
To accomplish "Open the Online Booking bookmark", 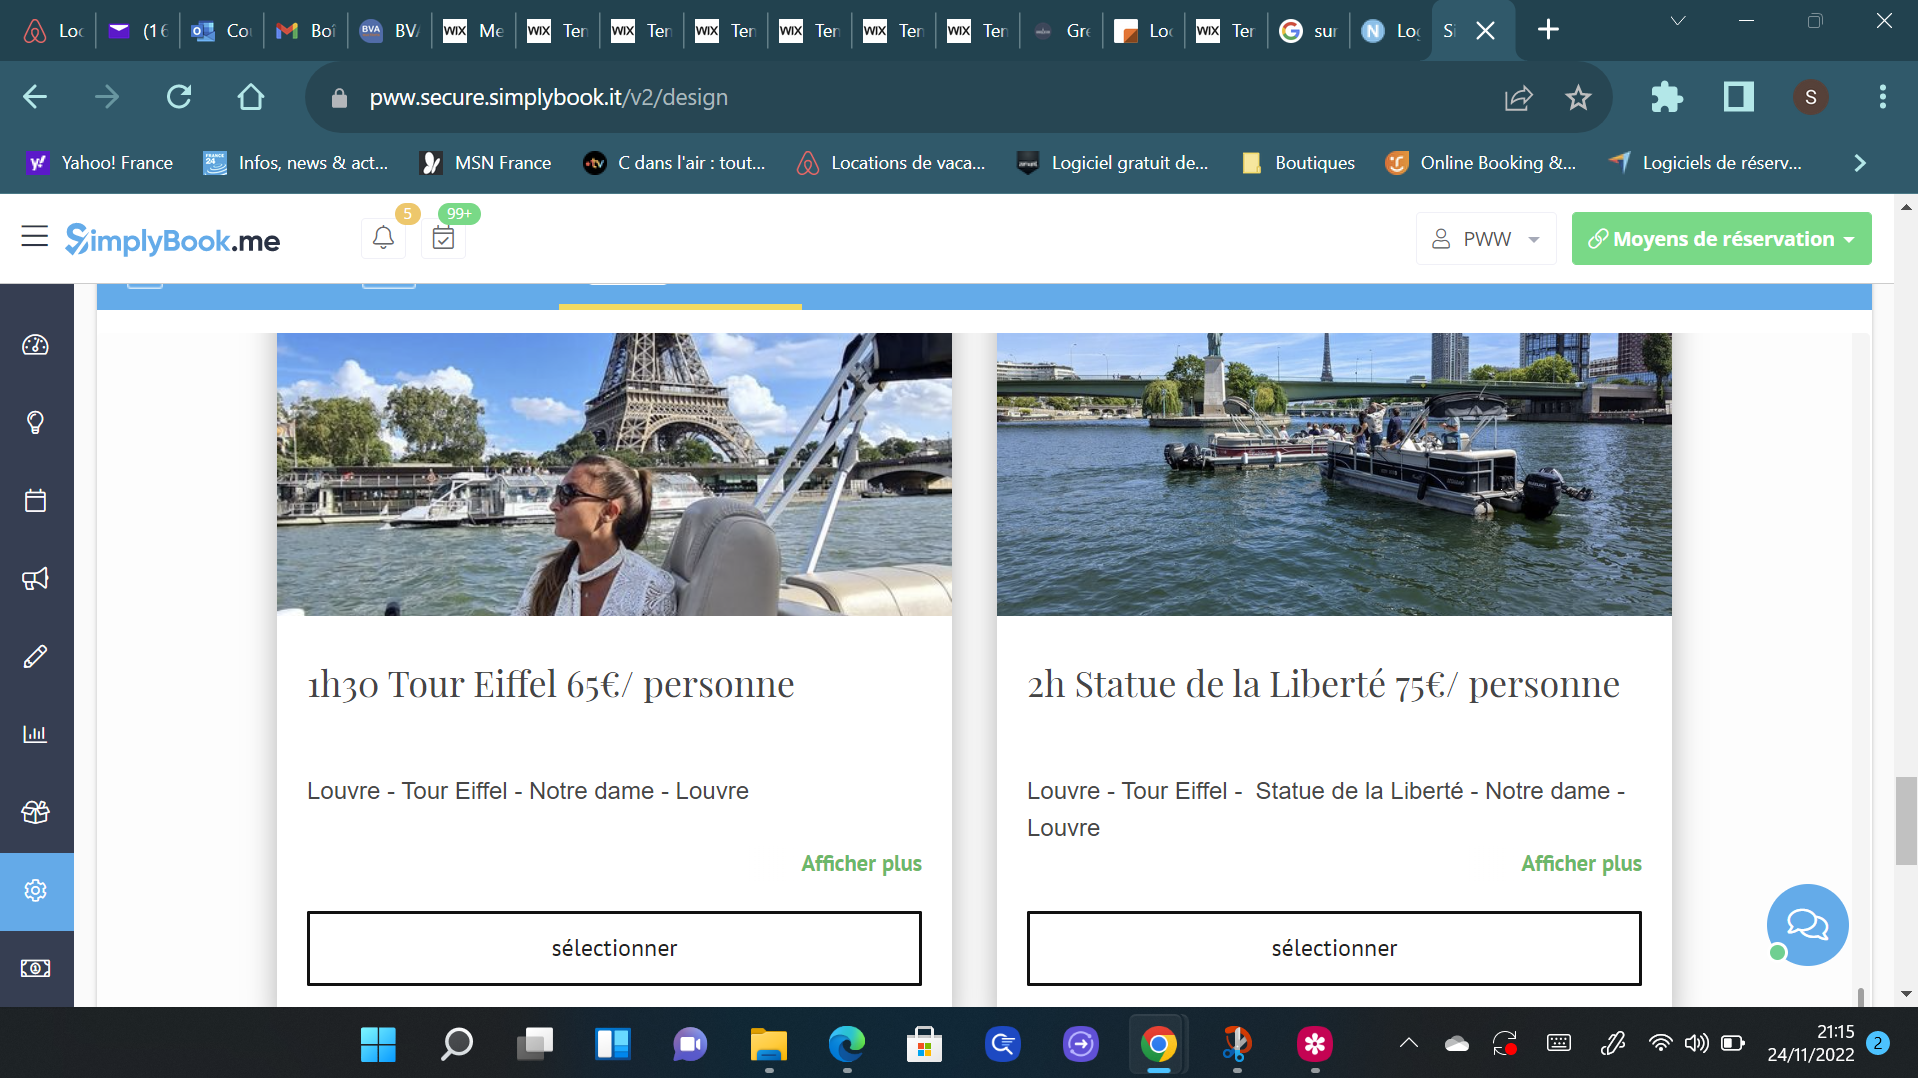I will (x=1481, y=163).
